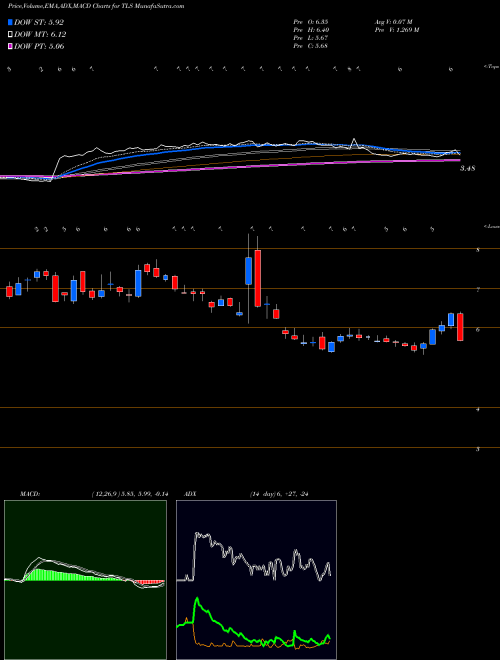Click the price axis label 3
Screen dimensions: 500x660
478,449
